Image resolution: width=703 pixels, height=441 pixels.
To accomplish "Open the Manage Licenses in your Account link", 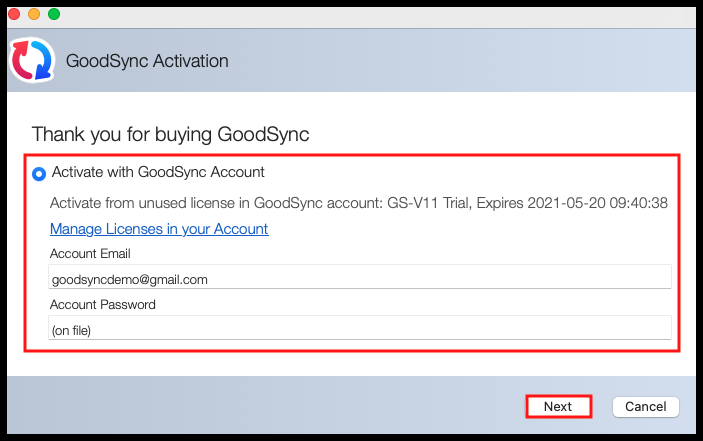I will pos(159,229).
